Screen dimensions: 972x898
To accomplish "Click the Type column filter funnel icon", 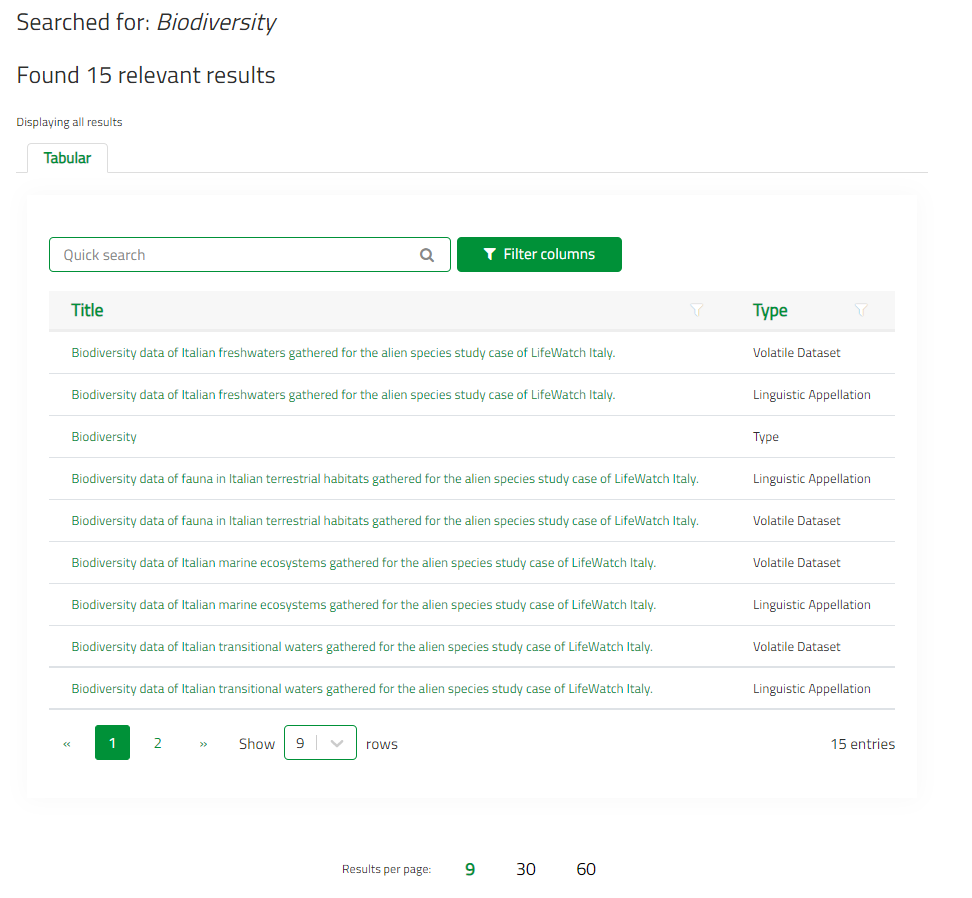I will click(x=861, y=311).
